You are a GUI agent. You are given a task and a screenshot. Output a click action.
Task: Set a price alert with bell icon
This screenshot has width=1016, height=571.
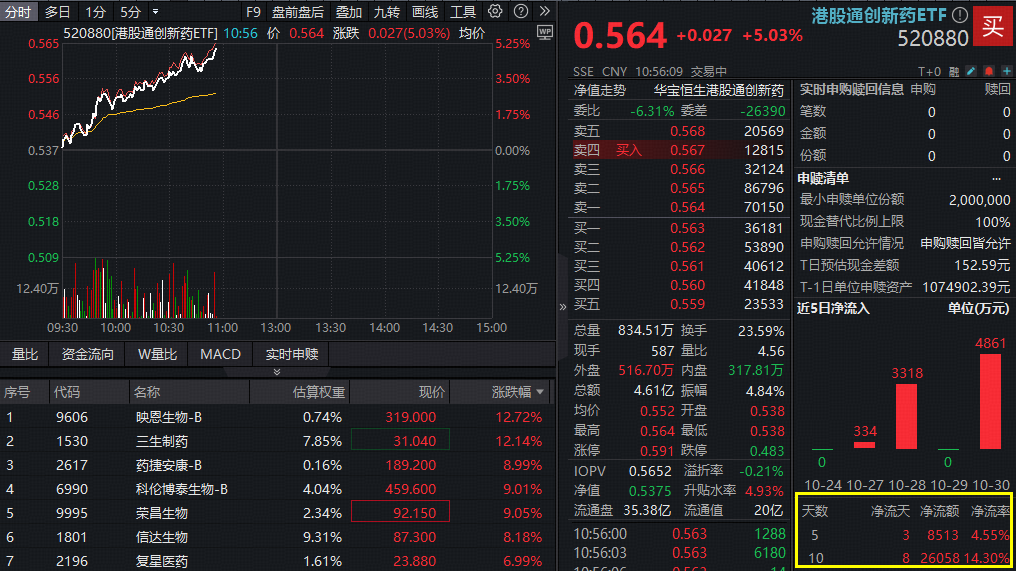(x=988, y=72)
